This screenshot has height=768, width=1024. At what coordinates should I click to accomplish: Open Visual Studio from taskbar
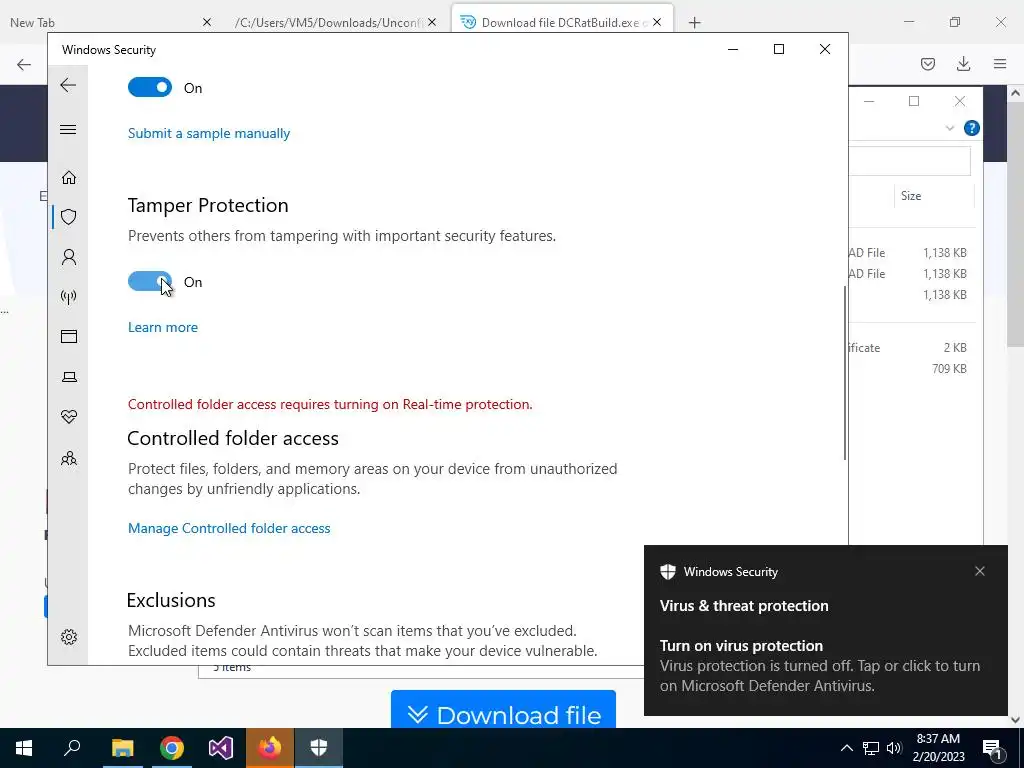(x=221, y=748)
